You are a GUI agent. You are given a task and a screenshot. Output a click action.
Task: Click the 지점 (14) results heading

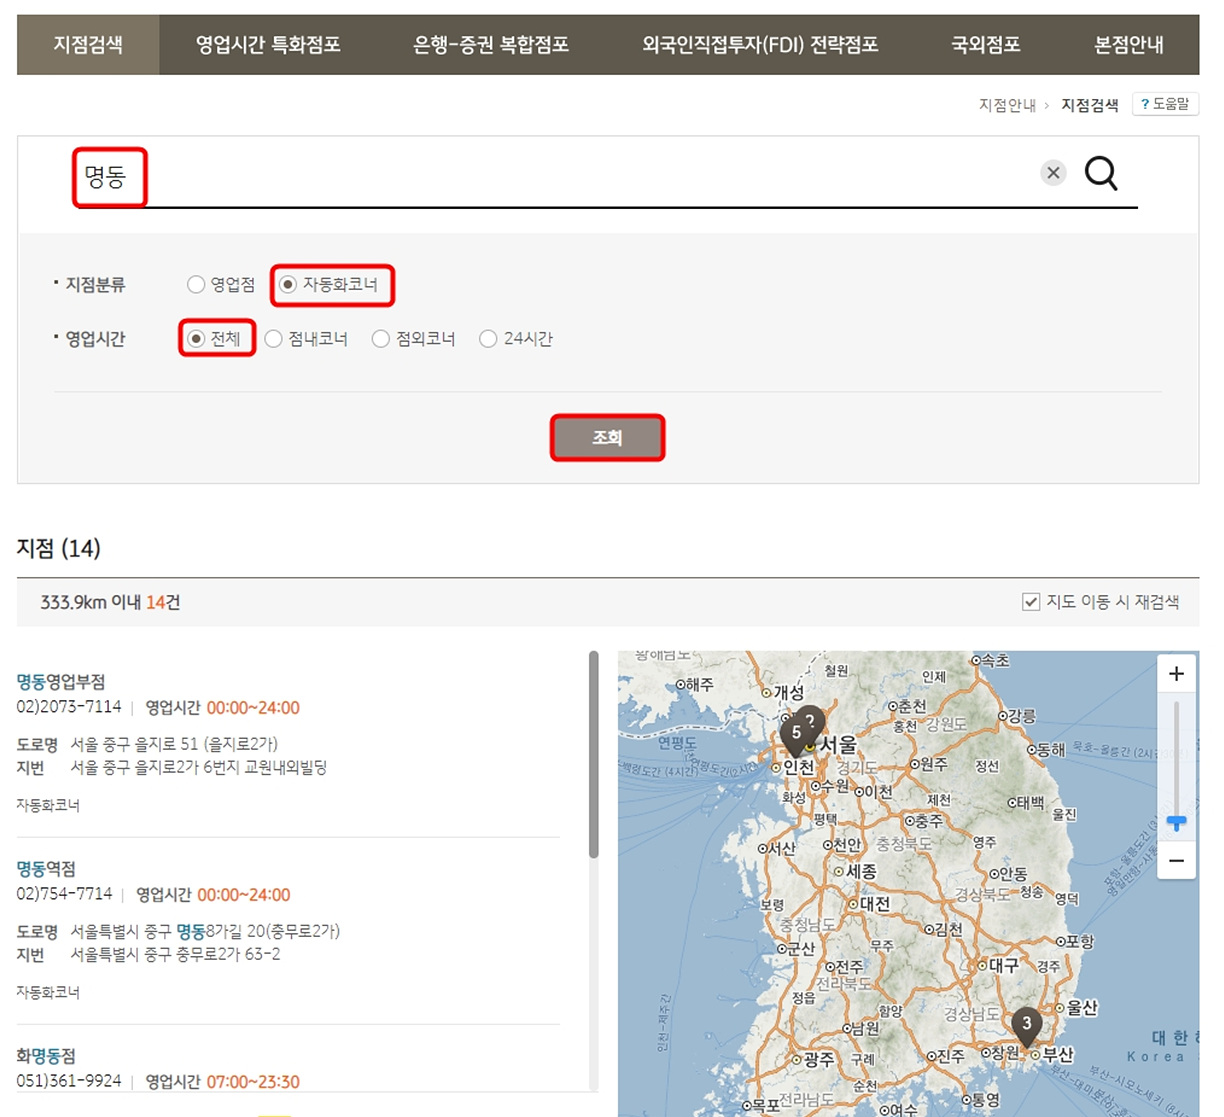click(x=59, y=548)
